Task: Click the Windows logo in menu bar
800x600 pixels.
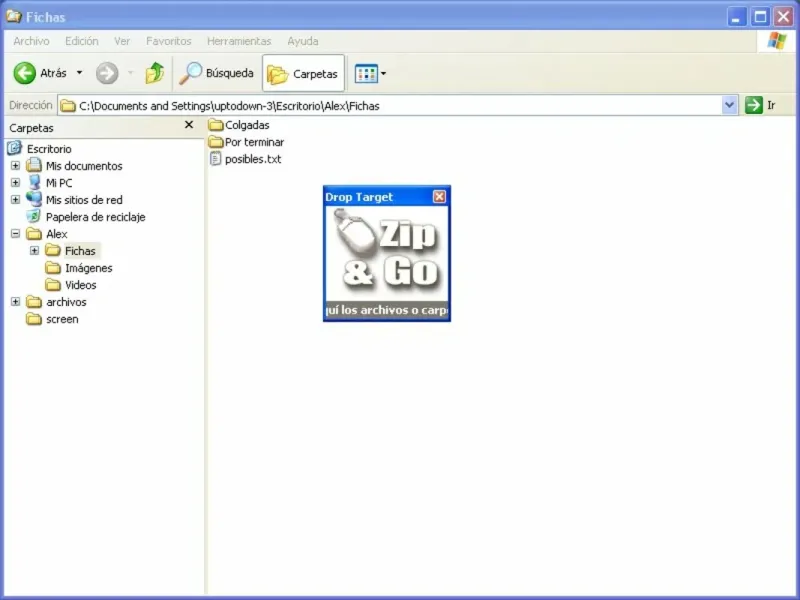Action: [x=777, y=41]
